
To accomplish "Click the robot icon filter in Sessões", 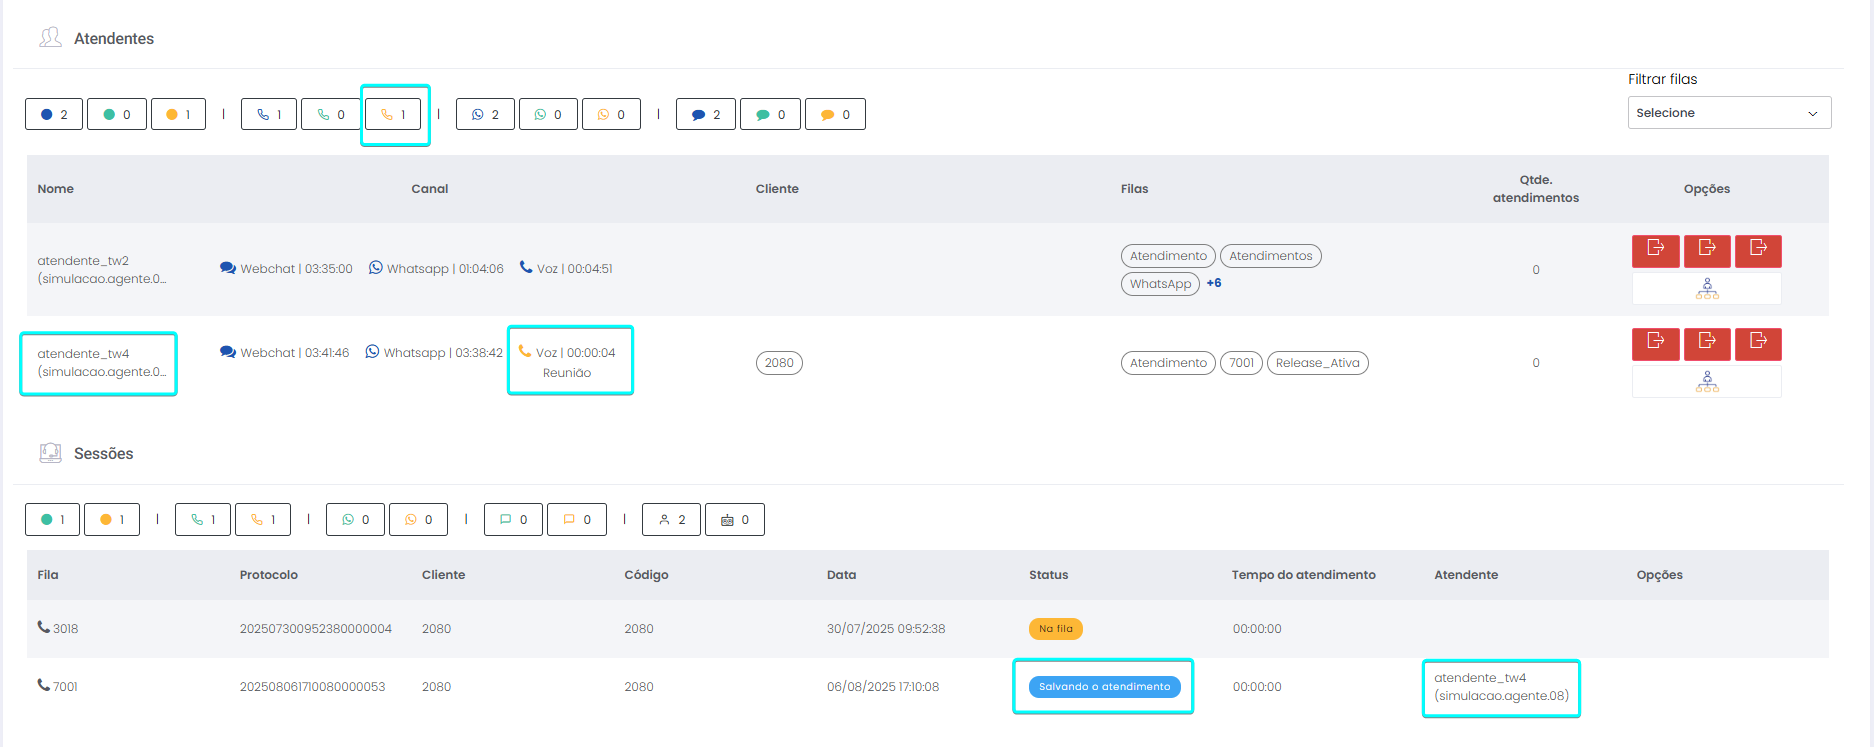I will 734,520.
